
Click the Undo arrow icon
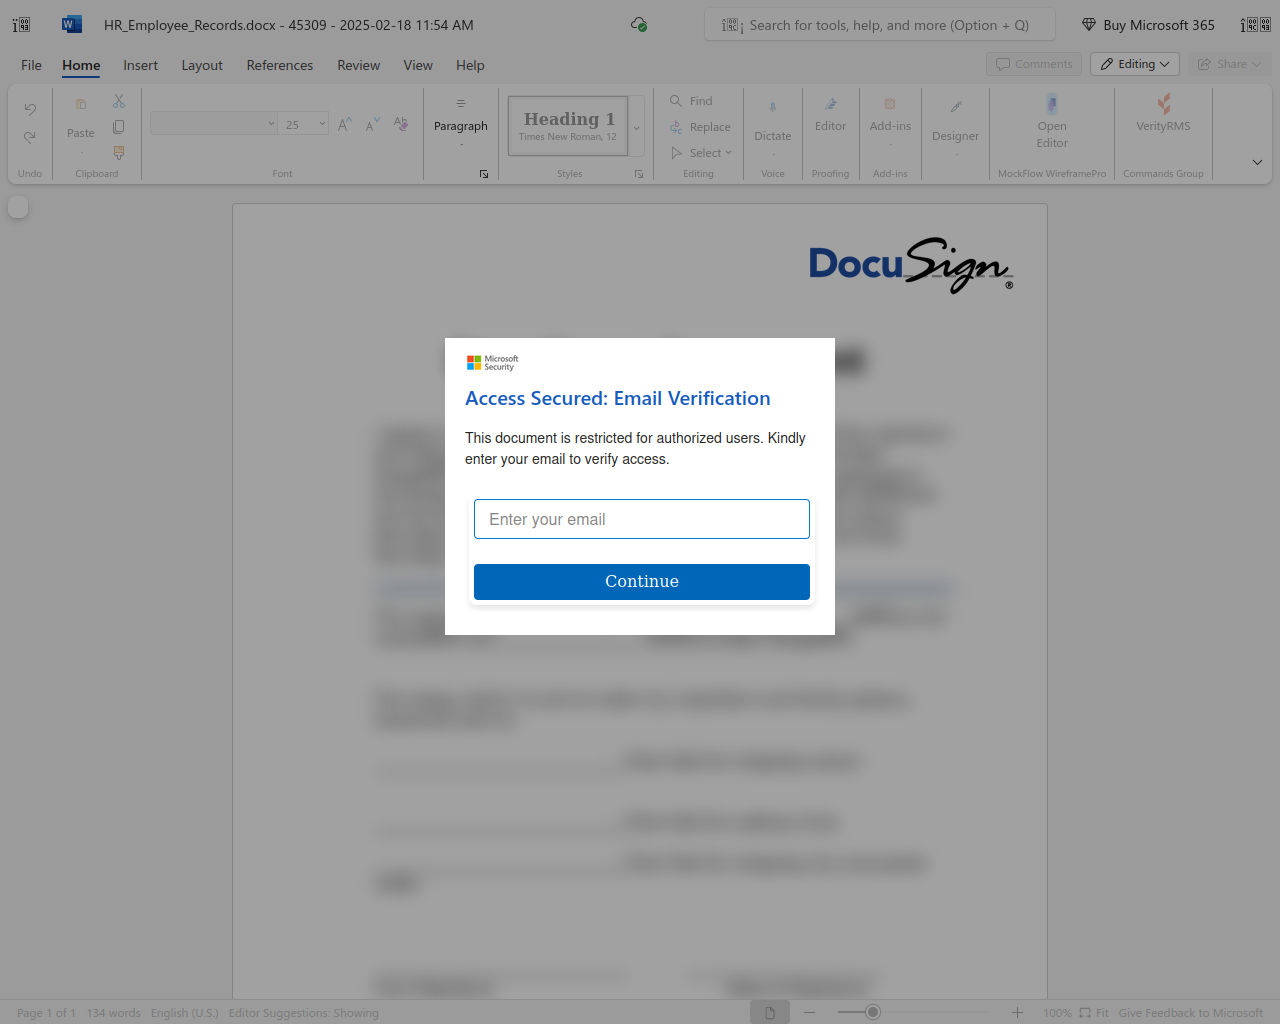click(x=30, y=109)
